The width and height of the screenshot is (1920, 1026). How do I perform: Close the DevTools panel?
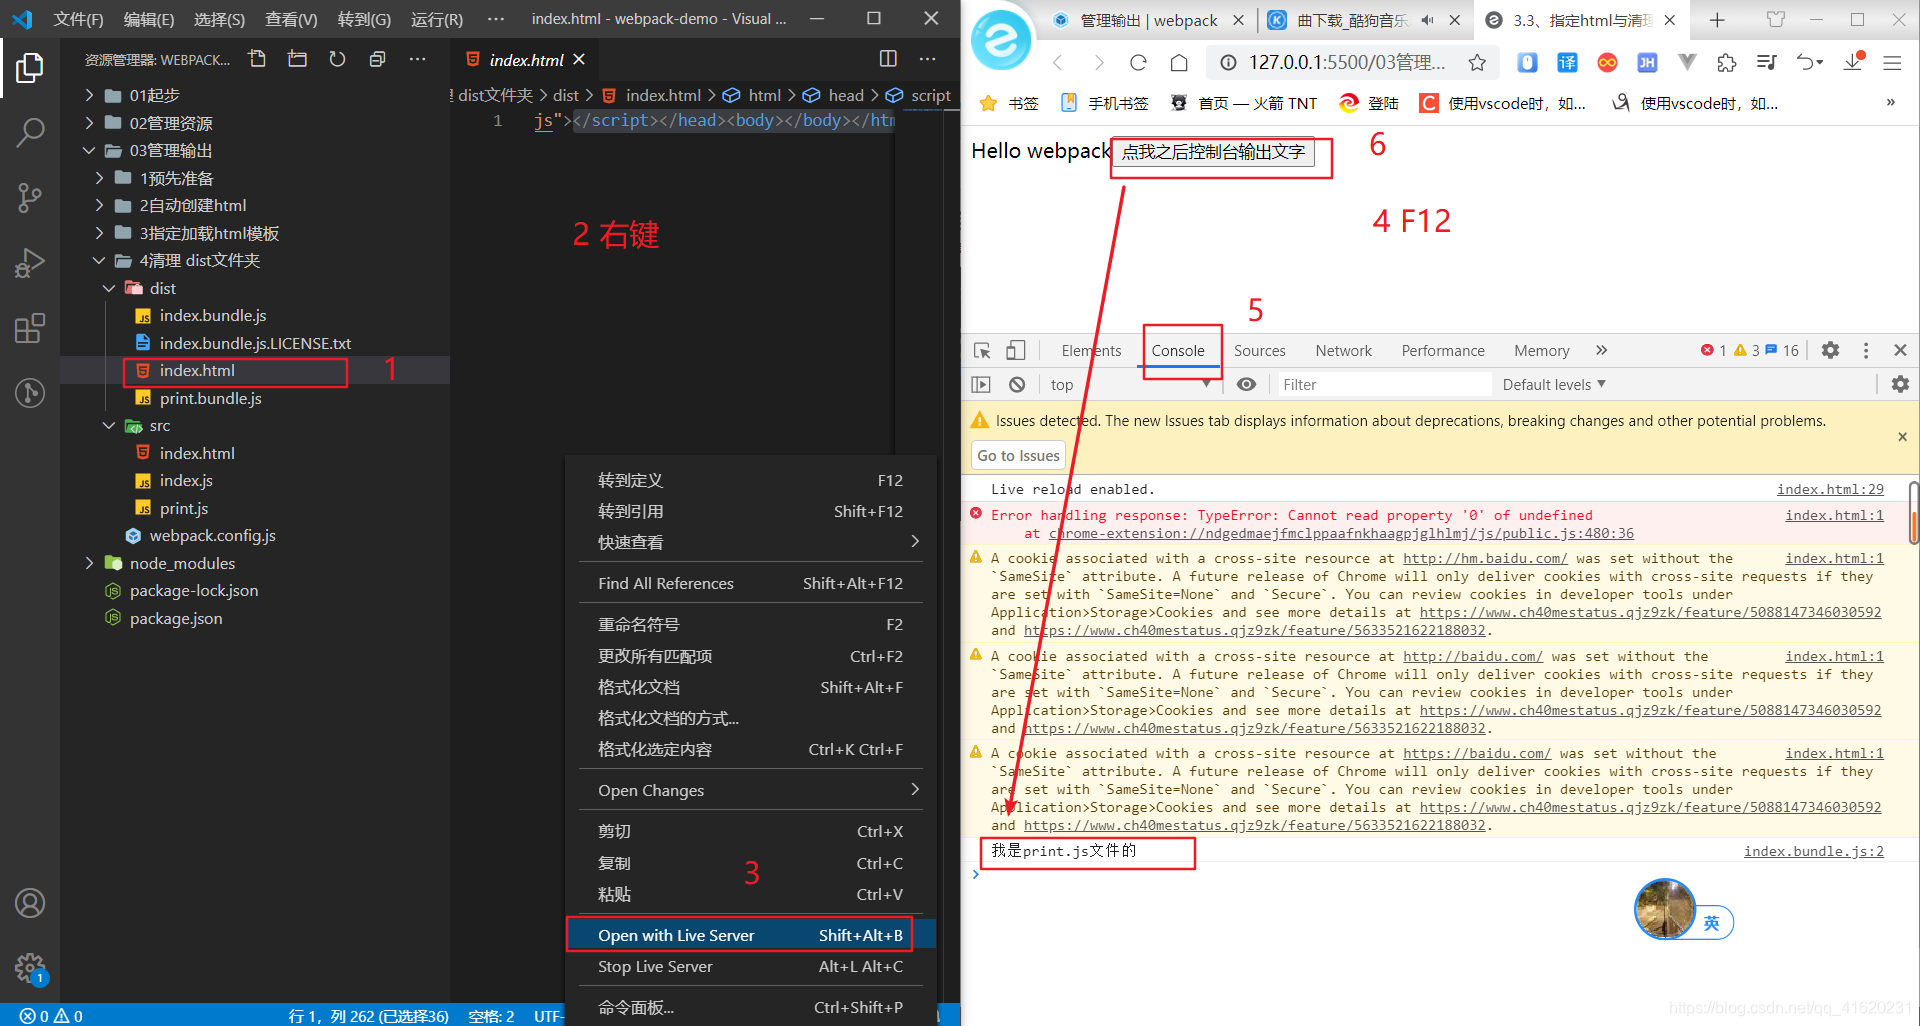tap(1900, 350)
